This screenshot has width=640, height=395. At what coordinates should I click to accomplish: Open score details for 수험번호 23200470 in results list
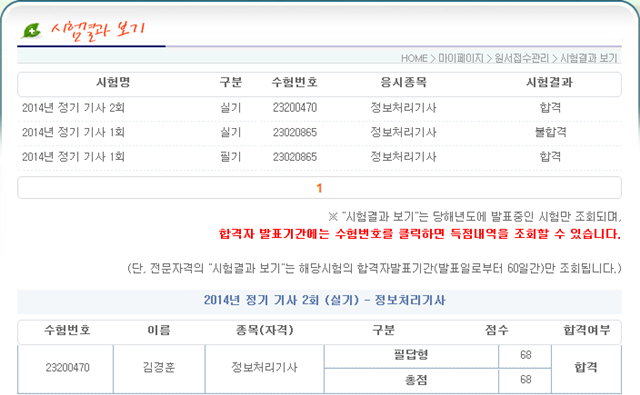coord(295,108)
